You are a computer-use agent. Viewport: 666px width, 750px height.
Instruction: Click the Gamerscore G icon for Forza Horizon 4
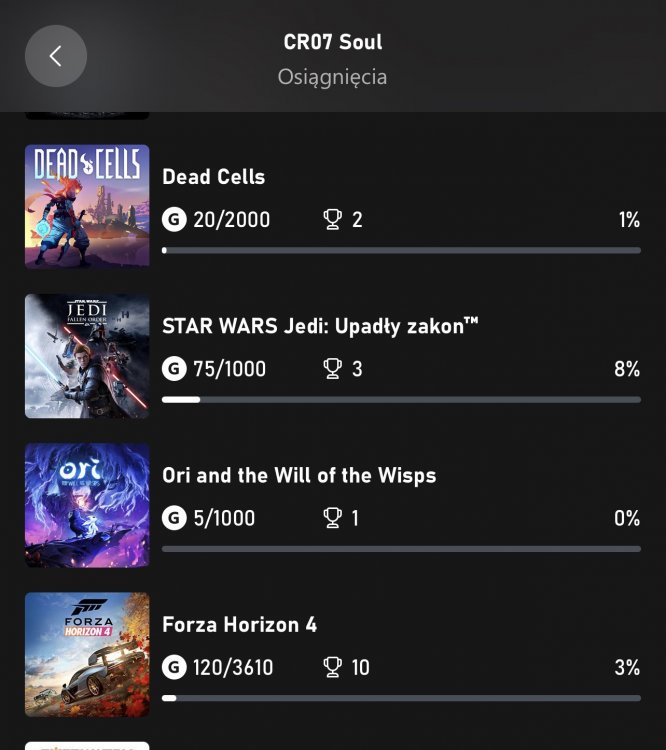tap(174, 667)
